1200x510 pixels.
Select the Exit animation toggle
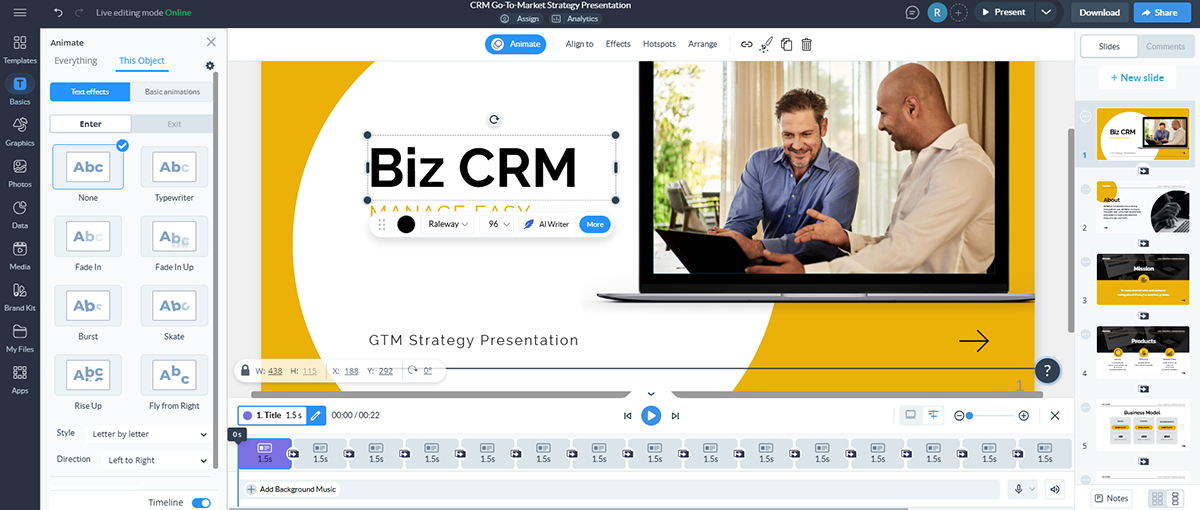[x=174, y=124]
